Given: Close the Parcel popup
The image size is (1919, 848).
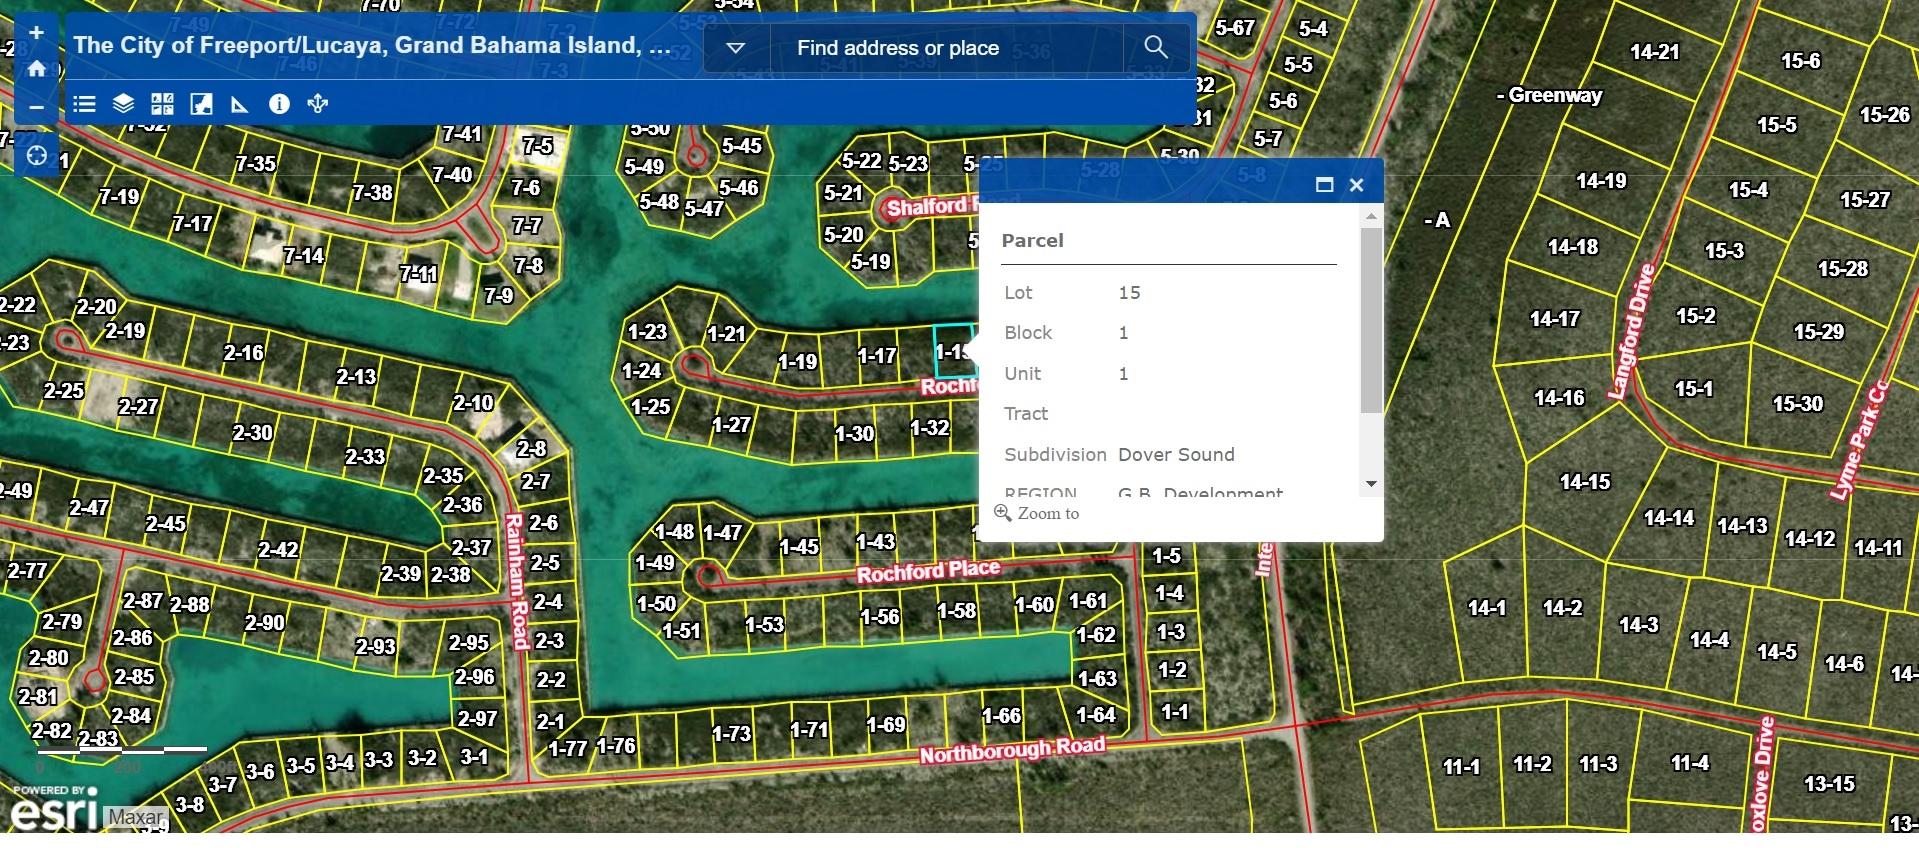Looking at the screenshot, I should (x=1356, y=185).
